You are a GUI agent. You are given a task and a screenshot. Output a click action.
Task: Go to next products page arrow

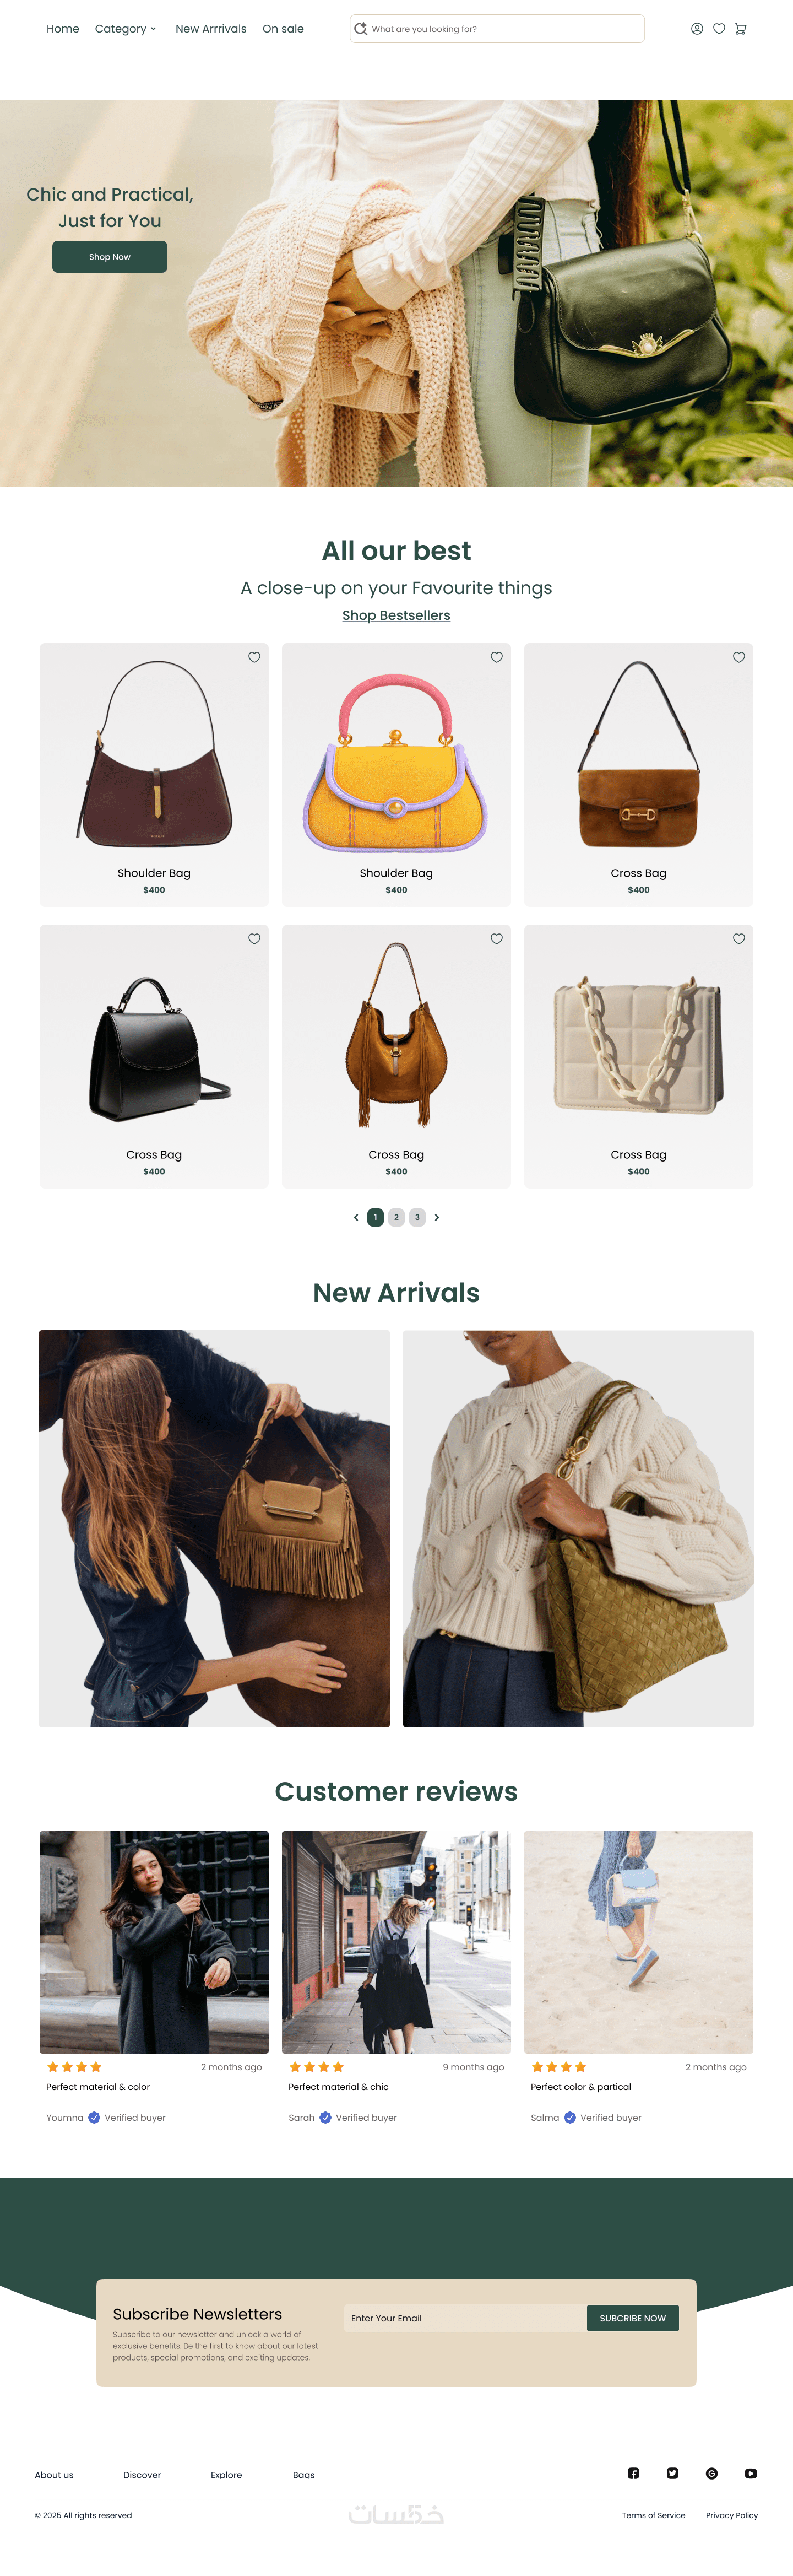tap(437, 1217)
